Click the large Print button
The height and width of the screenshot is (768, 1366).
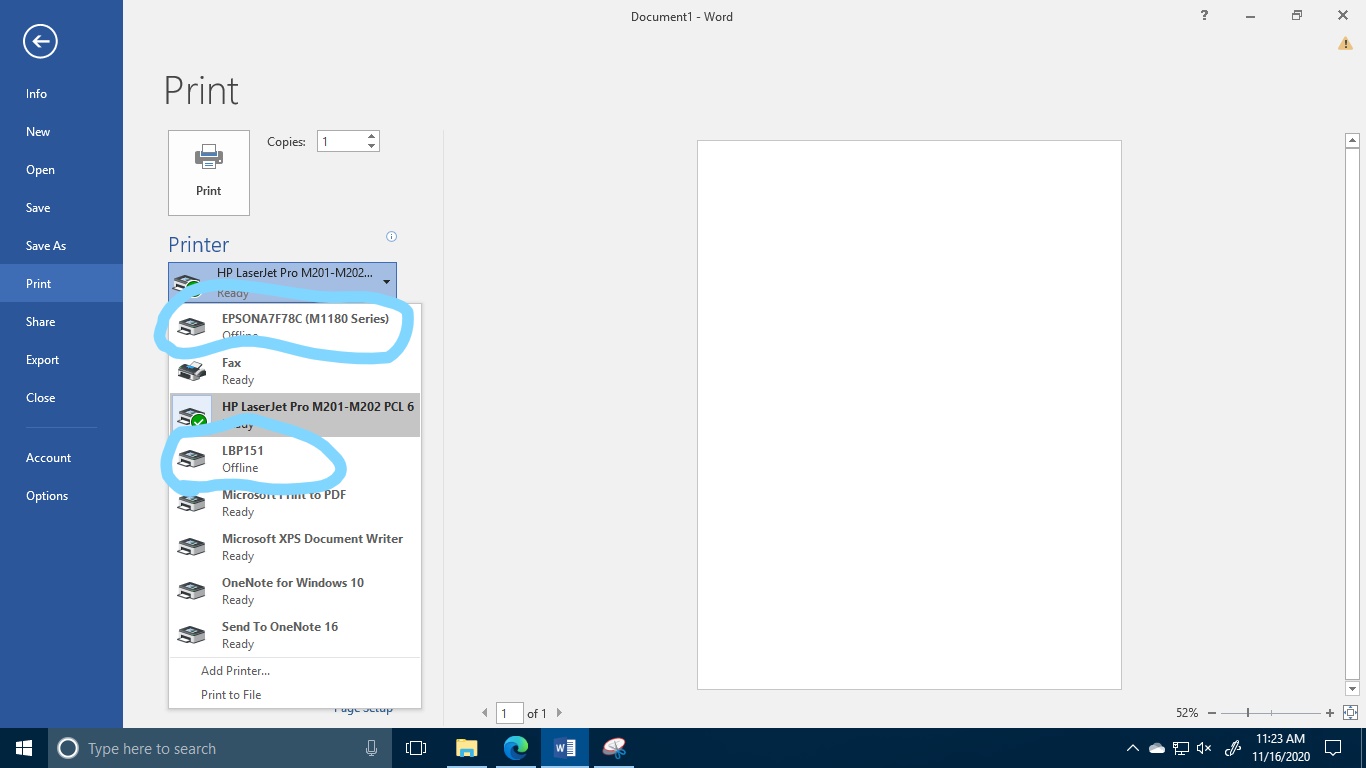pos(209,173)
